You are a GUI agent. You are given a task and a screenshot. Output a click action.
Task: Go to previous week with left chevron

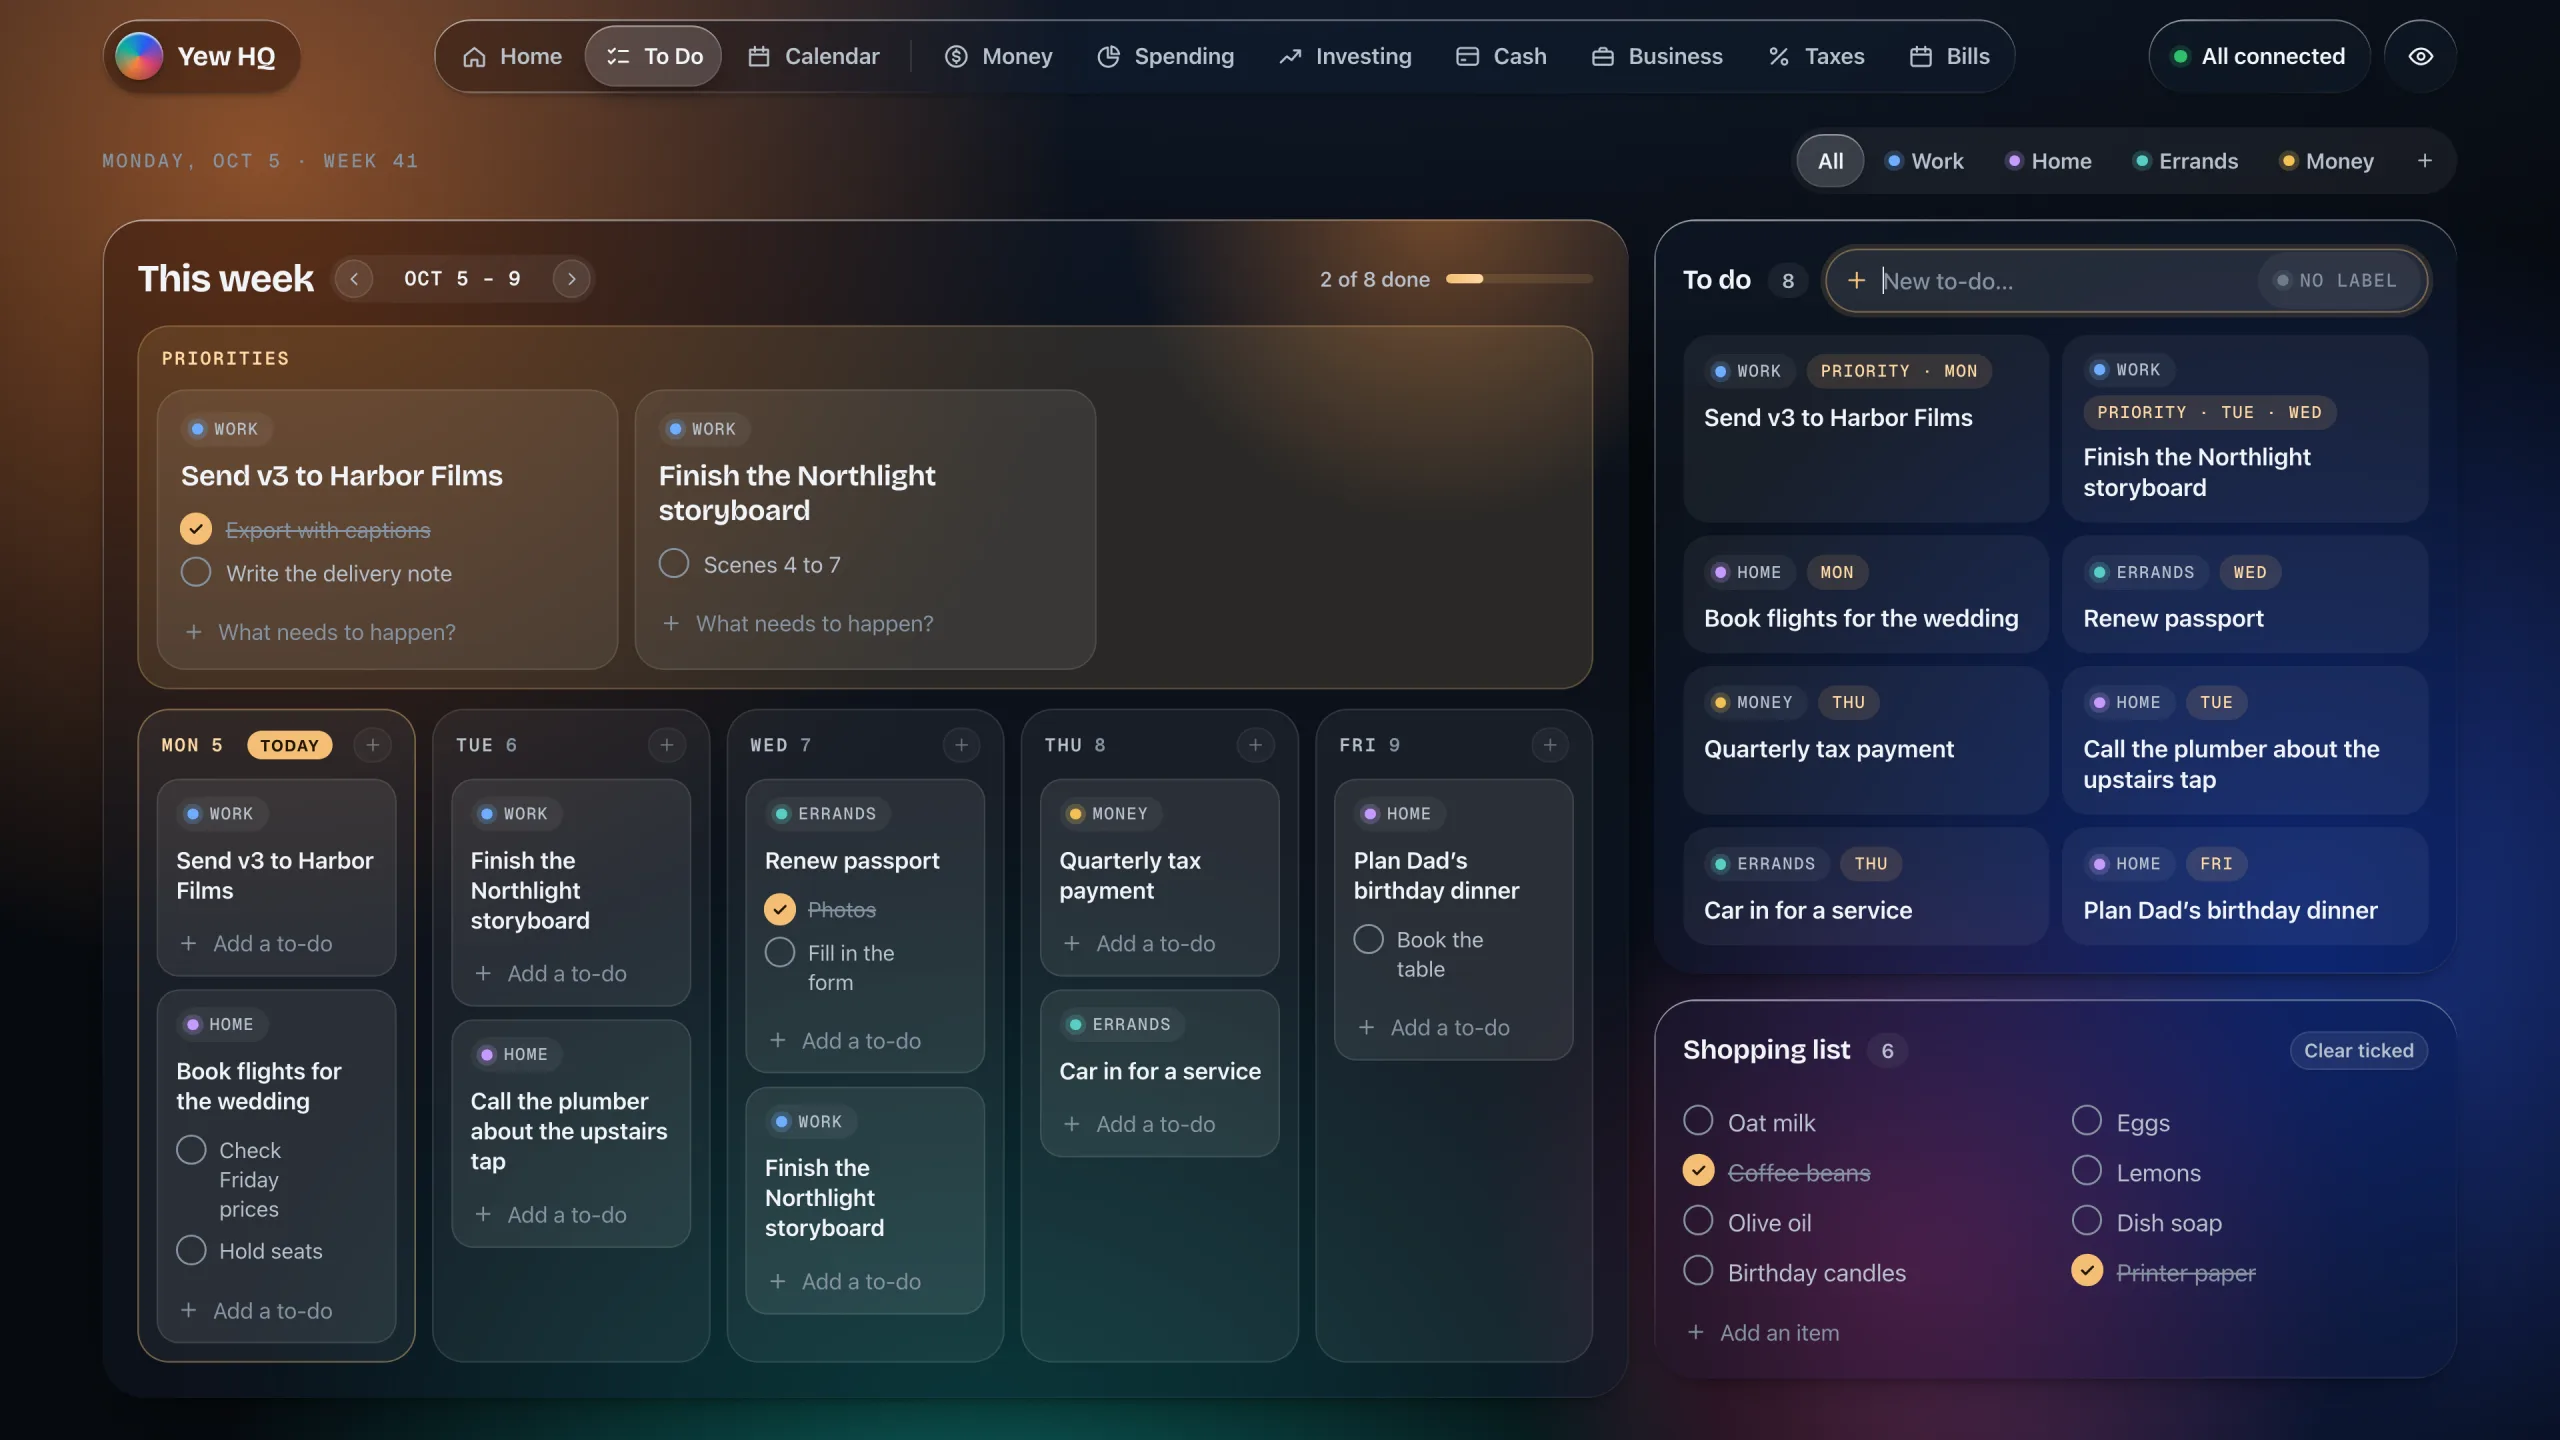354,279
